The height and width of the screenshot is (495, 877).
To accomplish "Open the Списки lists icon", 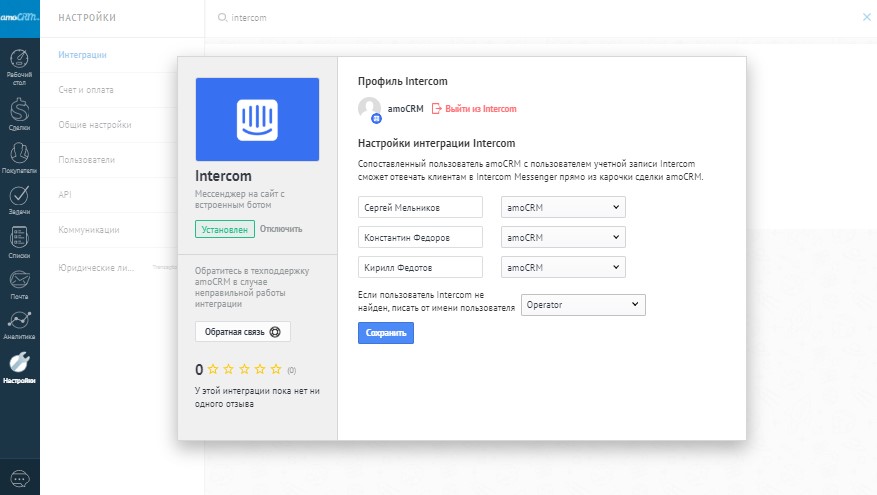I will point(19,240).
